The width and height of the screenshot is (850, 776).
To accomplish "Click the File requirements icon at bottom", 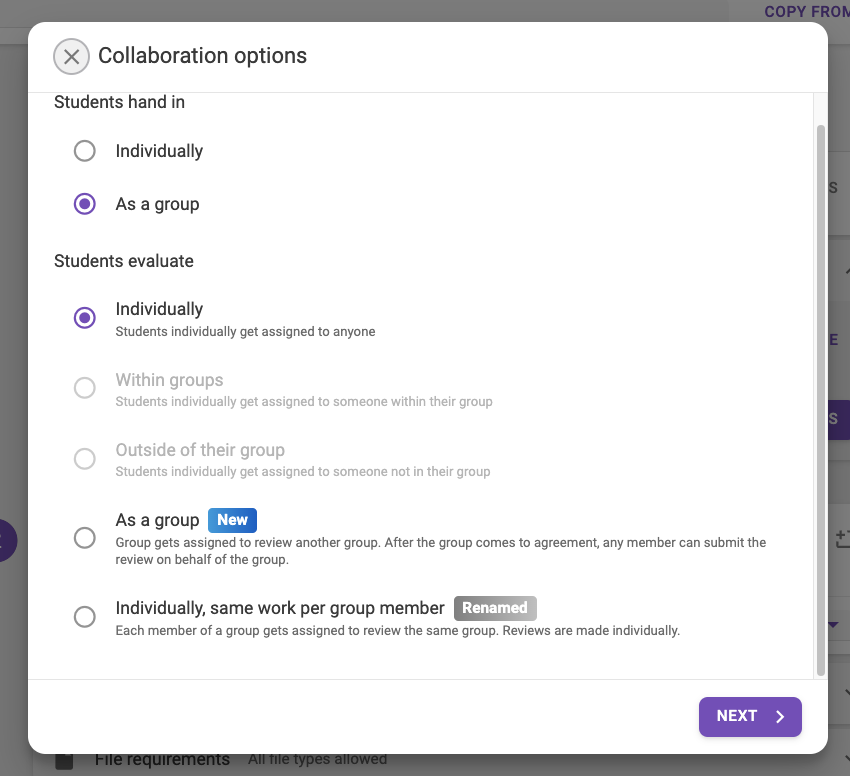I will [64, 761].
